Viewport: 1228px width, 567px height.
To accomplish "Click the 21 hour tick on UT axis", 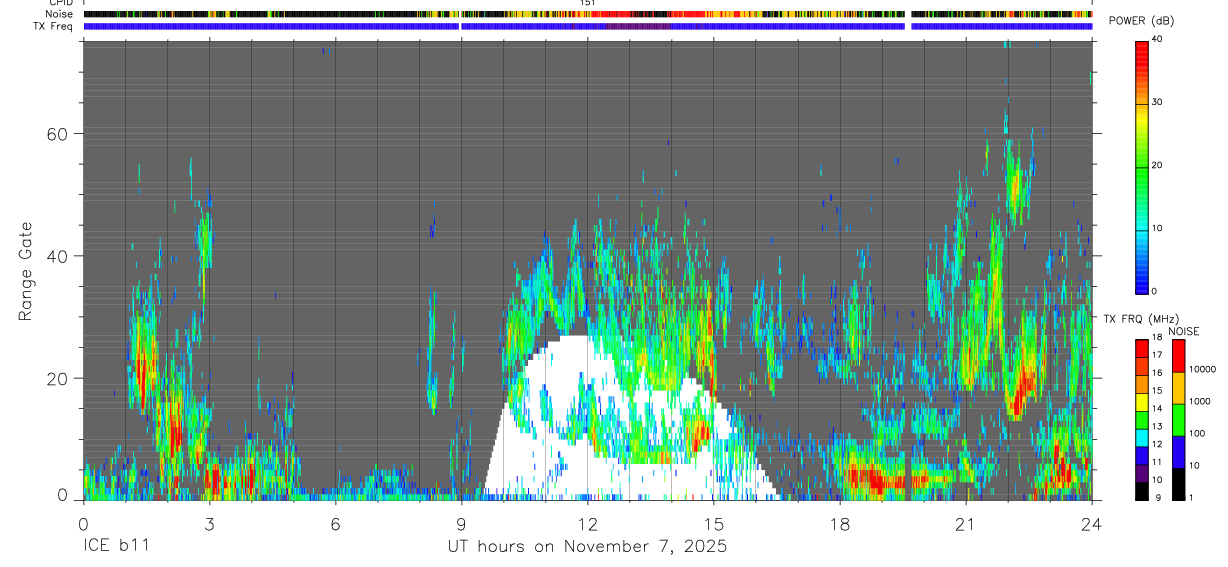I will click(x=966, y=523).
